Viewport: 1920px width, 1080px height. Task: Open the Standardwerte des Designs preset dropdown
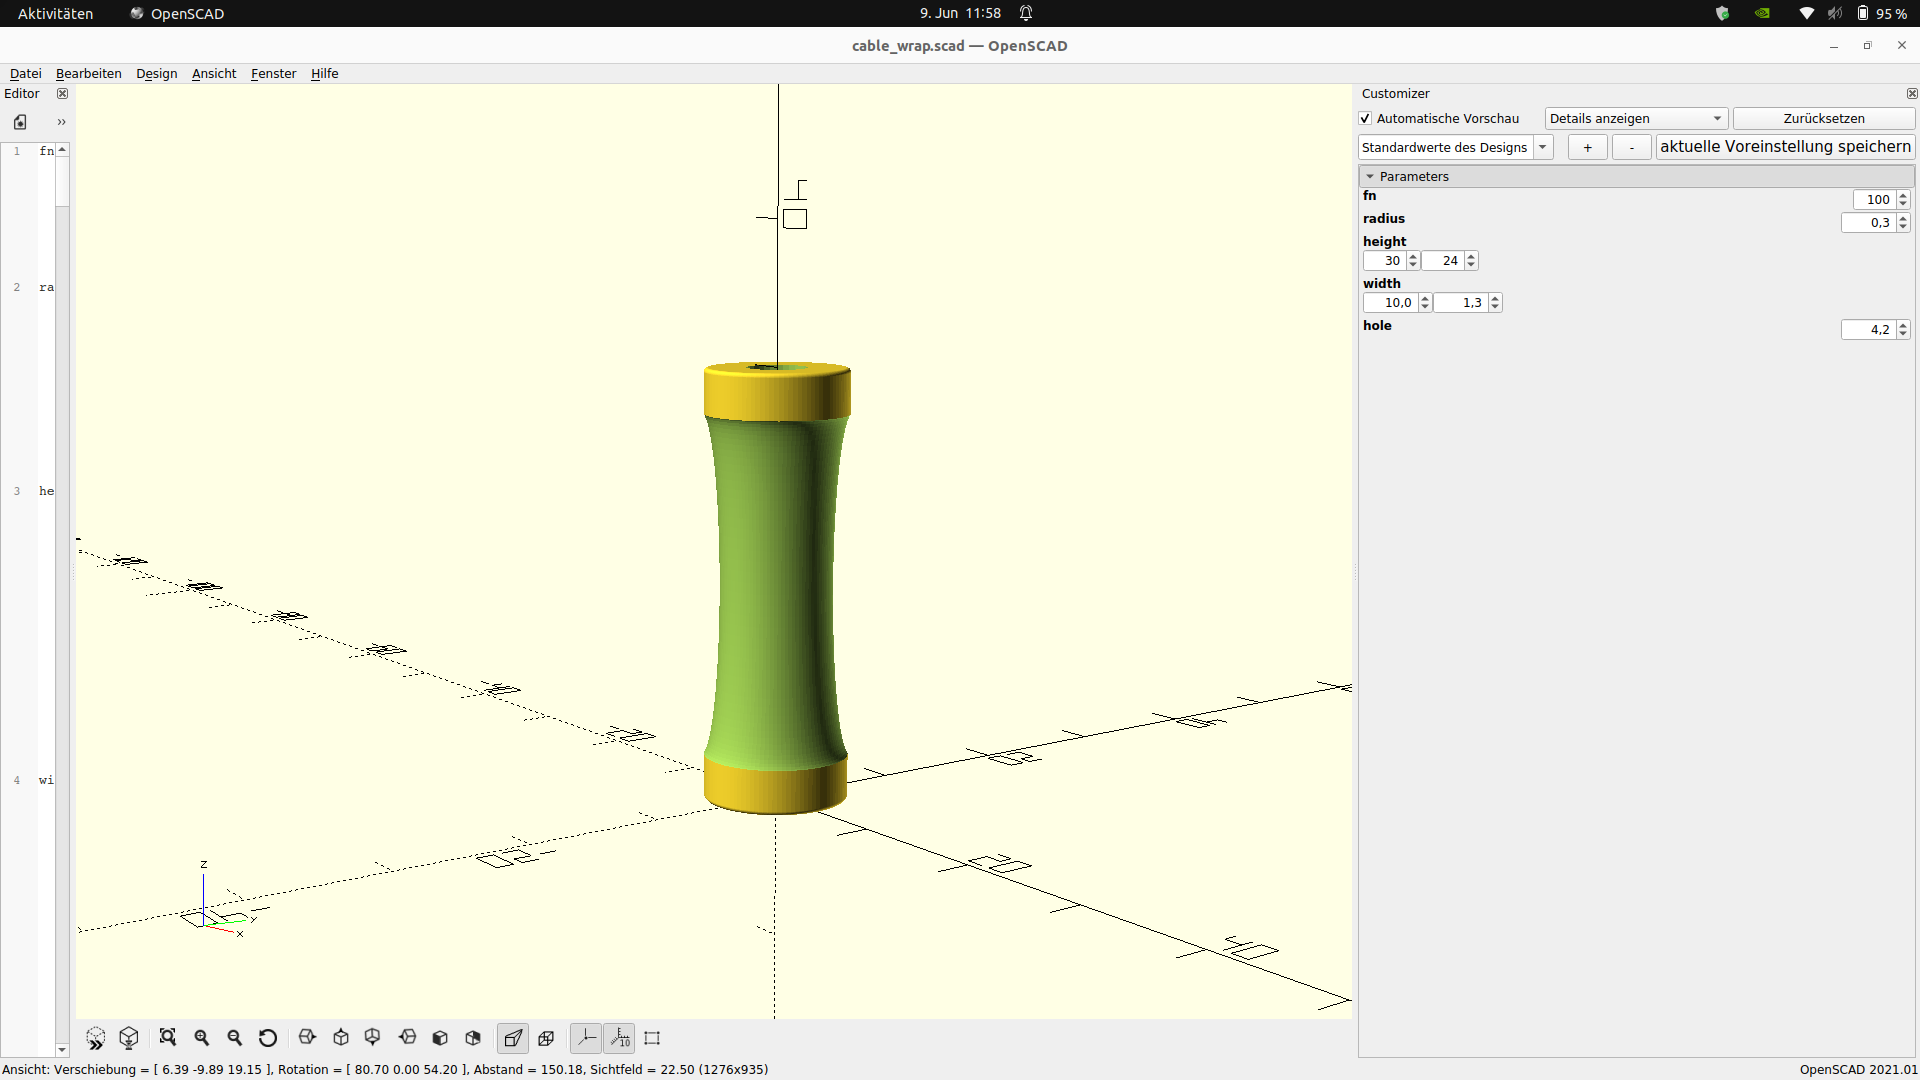tap(1543, 147)
